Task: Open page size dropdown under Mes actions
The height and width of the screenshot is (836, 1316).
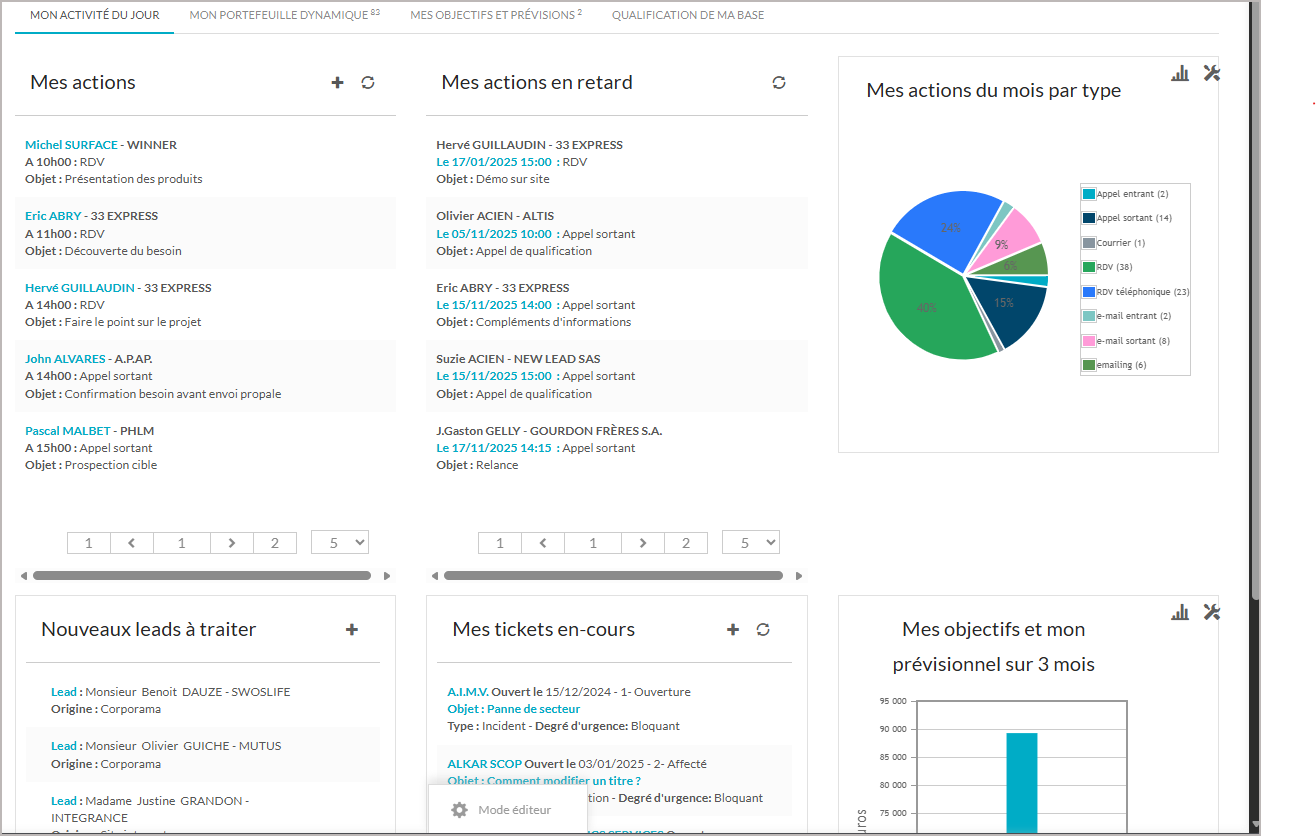Action: click(340, 543)
